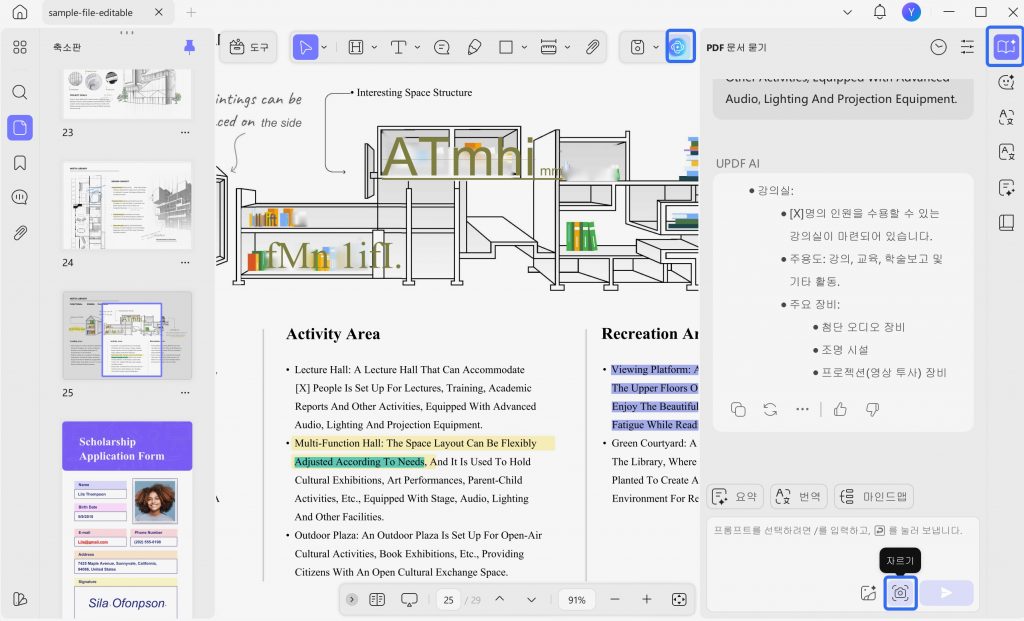Click the 번역 translate button
Viewport: 1024px width, 621px height.
click(x=799, y=496)
